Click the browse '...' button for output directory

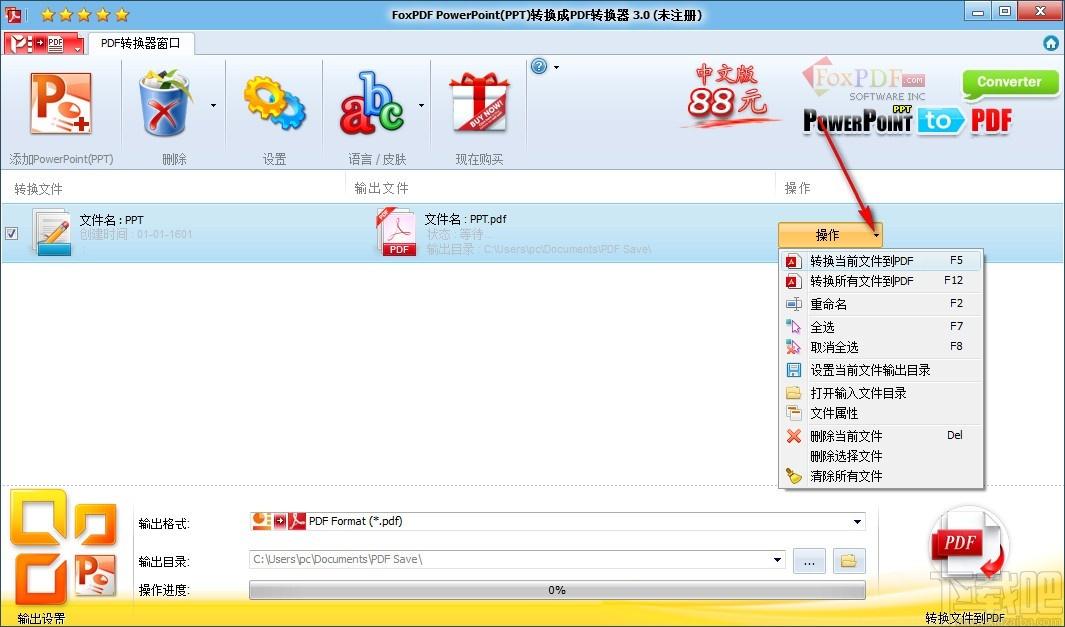click(809, 561)
